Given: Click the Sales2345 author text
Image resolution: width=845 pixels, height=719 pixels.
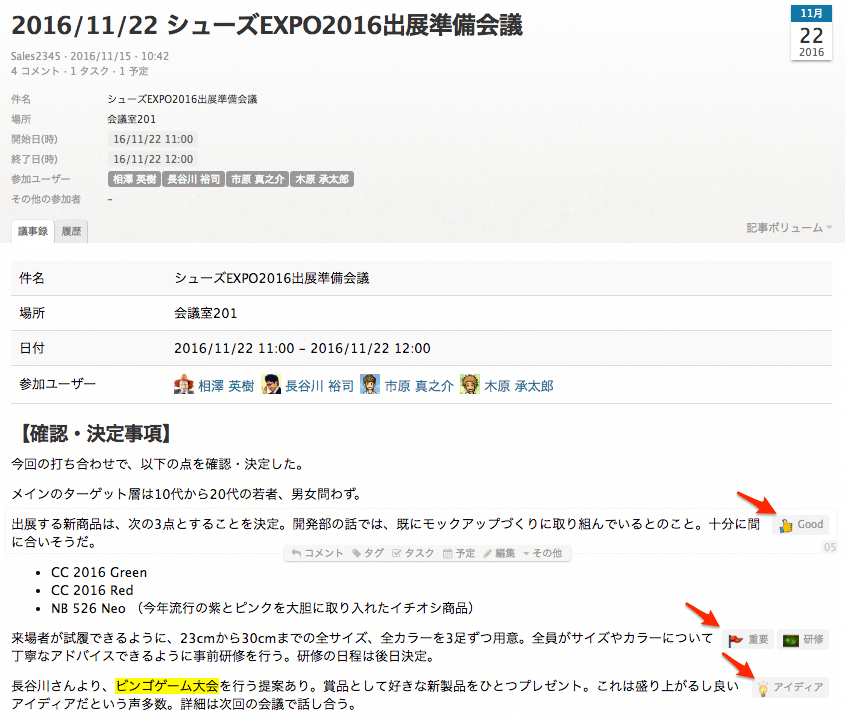Looking at the screenshot, I should [x=36, y=56].
